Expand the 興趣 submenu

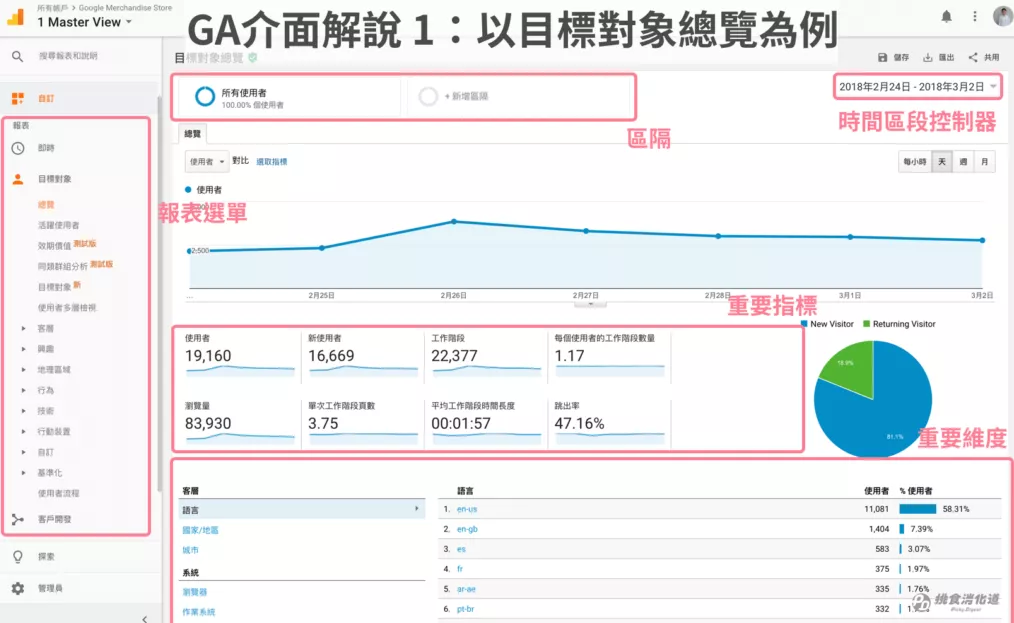click(24, 349)
